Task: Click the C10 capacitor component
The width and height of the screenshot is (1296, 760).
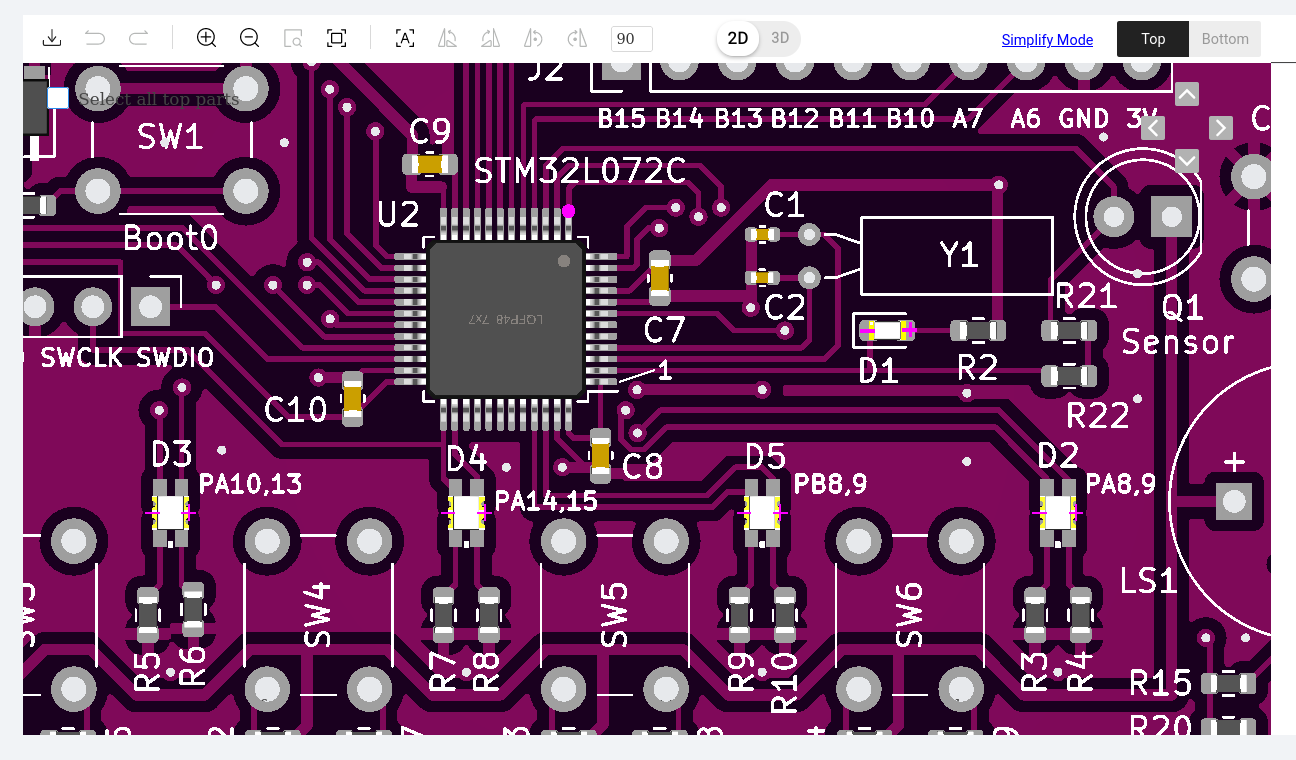Action: click(352, 399)
